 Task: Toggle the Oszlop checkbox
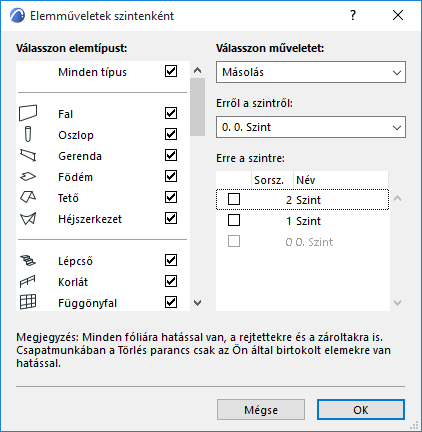click(x=171, y=134)
